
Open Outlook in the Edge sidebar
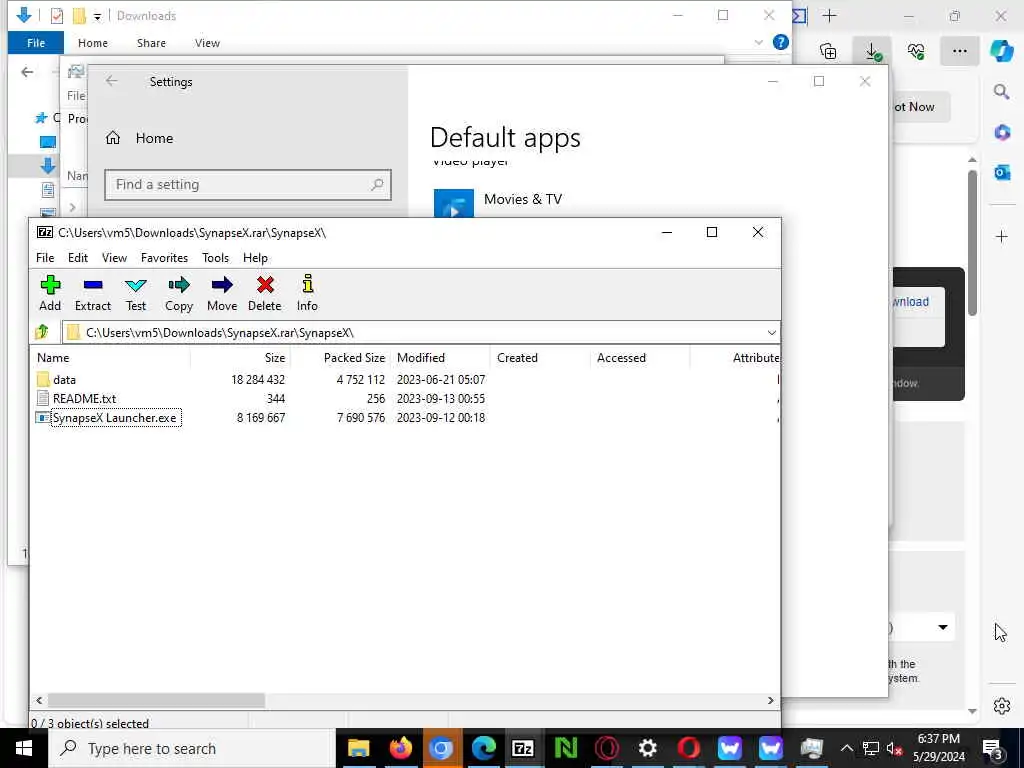1002,172
